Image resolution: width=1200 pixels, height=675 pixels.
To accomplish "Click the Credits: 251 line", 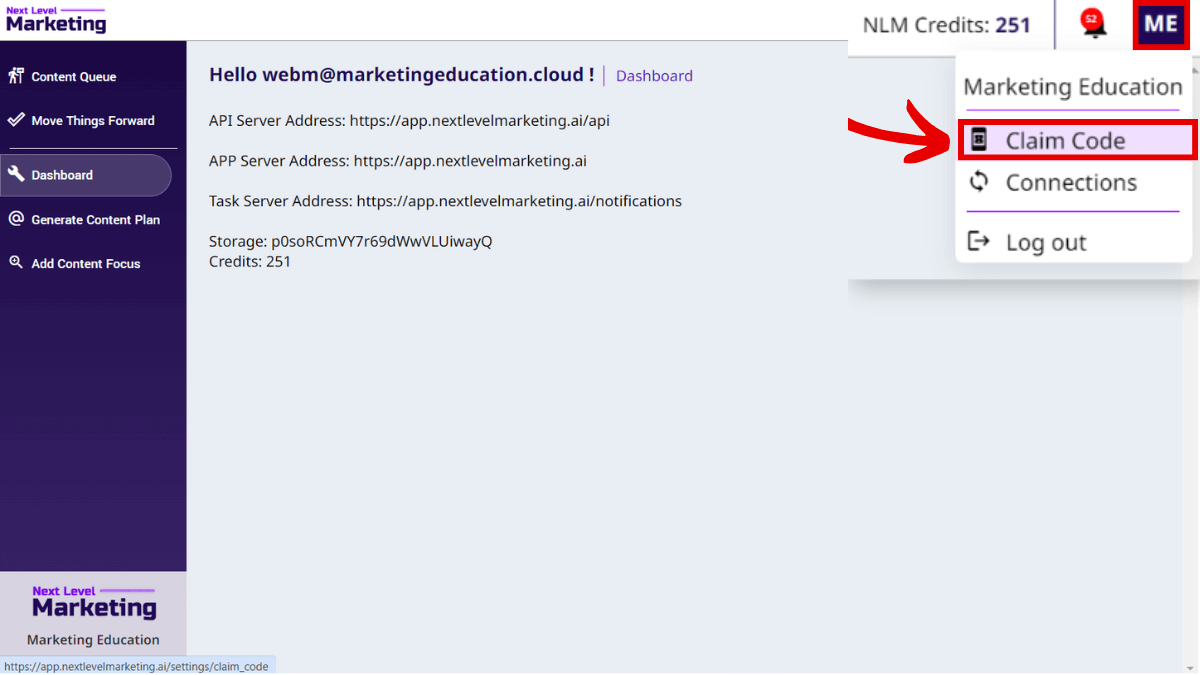I will pos(250,262).
